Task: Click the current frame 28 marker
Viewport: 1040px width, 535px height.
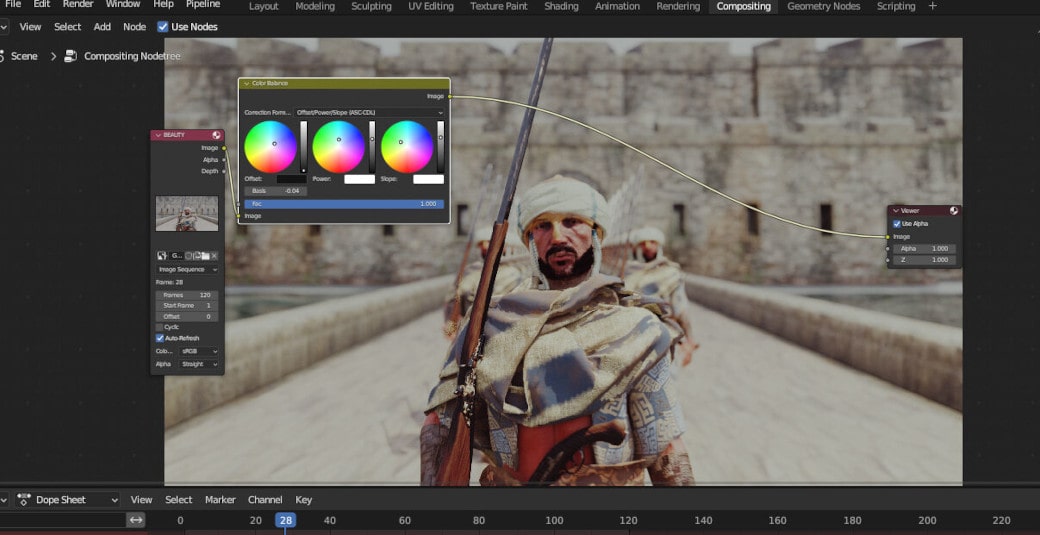Action: tap(286, 520)
